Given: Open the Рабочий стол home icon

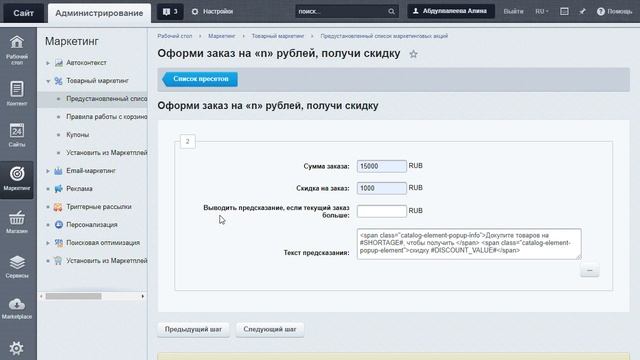Looking at the screenshot, I should (x=17, y=42).
